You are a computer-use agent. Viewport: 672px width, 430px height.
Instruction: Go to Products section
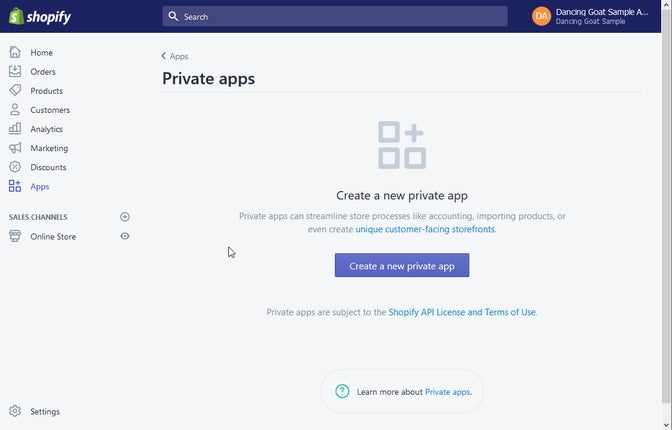click(x=46, y=91)
